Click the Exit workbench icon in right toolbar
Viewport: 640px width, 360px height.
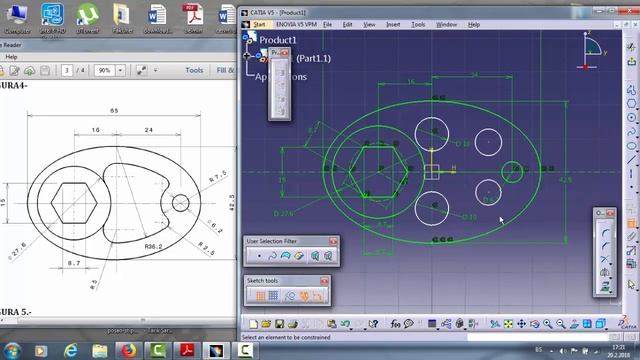click(631, 61)
